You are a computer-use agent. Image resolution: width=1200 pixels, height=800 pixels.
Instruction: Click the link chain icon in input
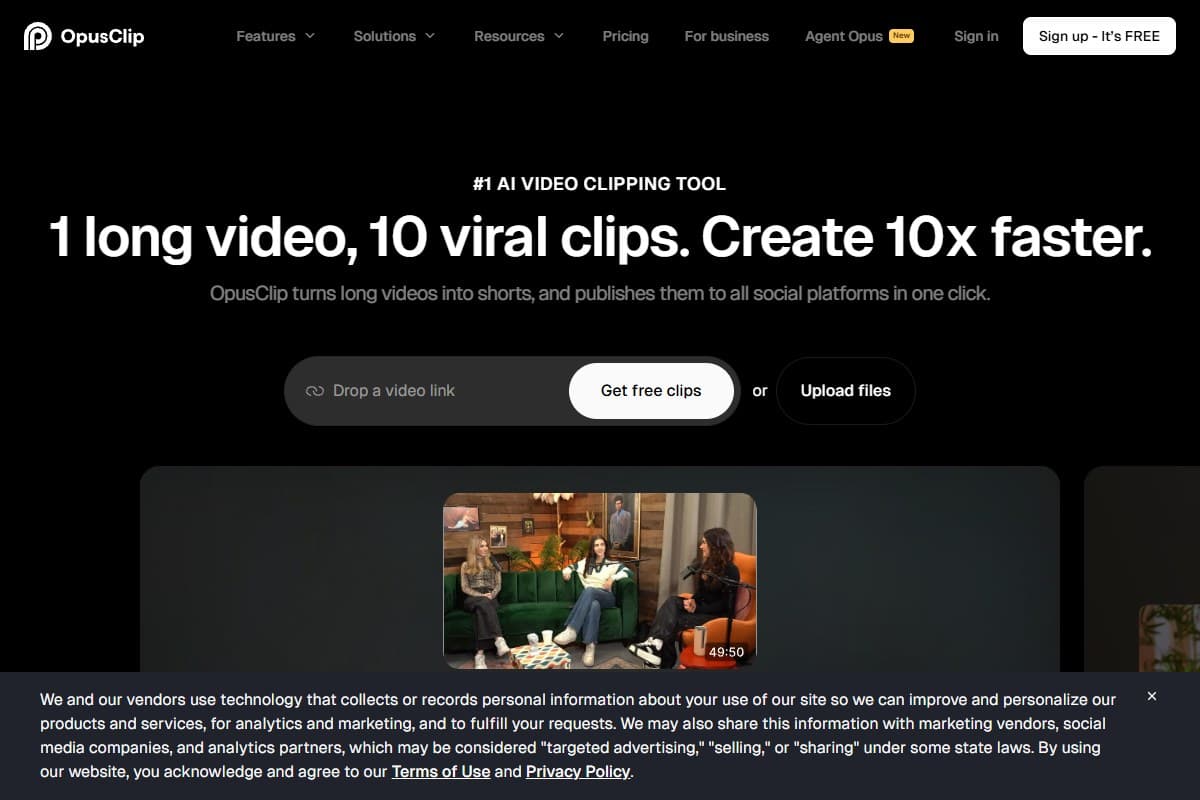click(315, 391)
